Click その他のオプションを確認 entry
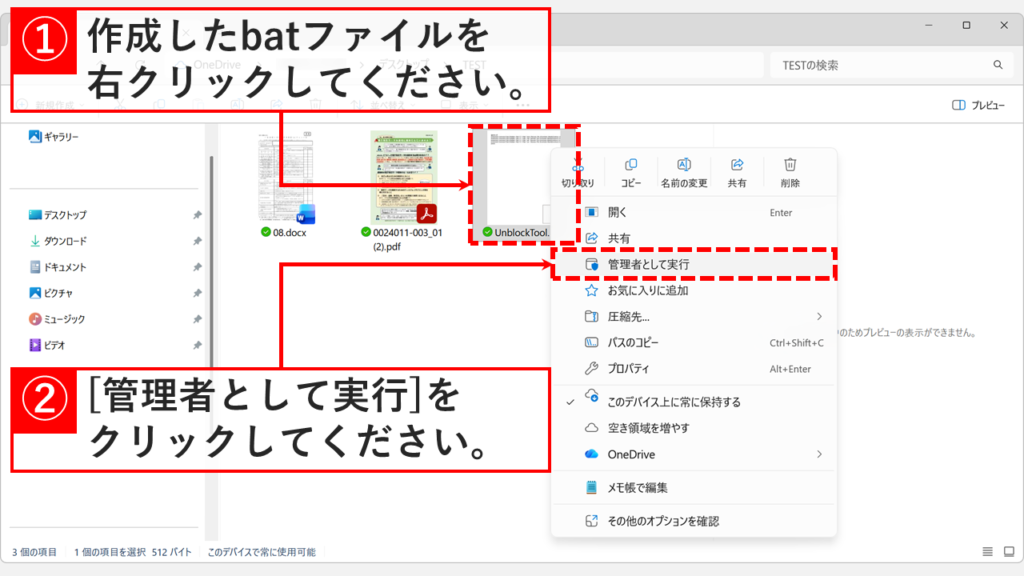1024x576 pixels. pyautogui.click(x=663, y=521)
